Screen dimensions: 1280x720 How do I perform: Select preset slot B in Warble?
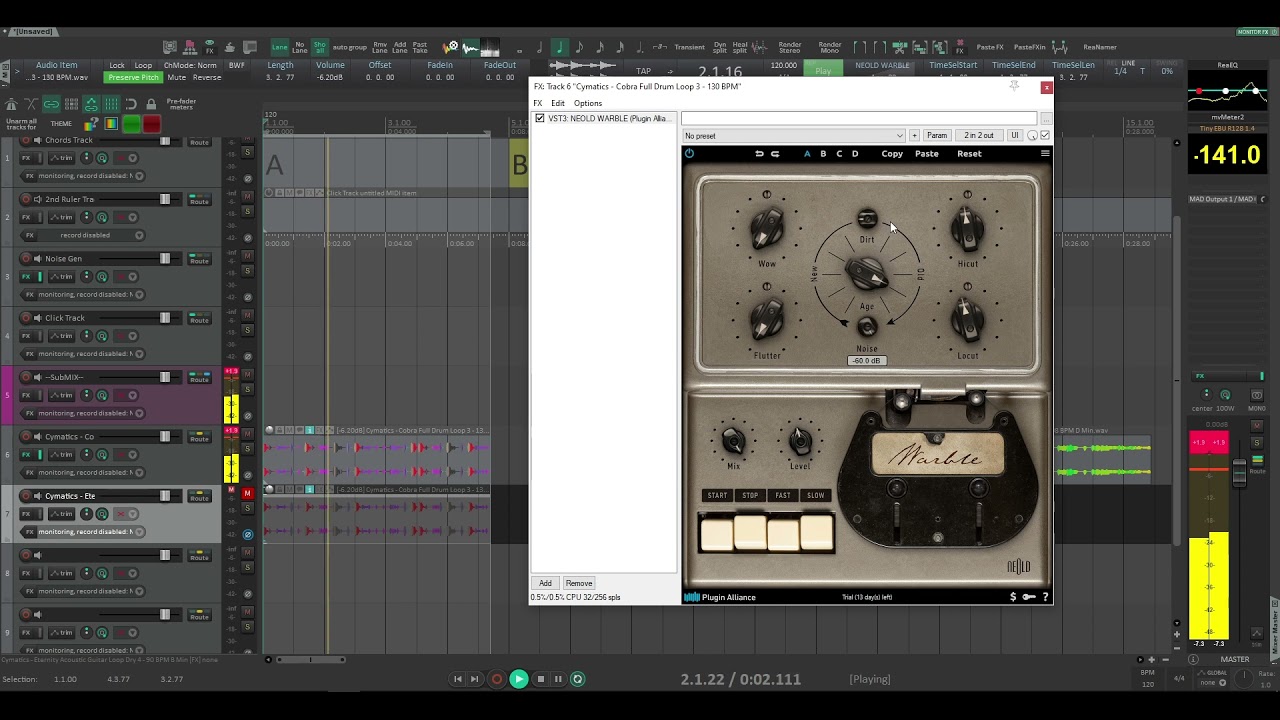pos(823,153)
